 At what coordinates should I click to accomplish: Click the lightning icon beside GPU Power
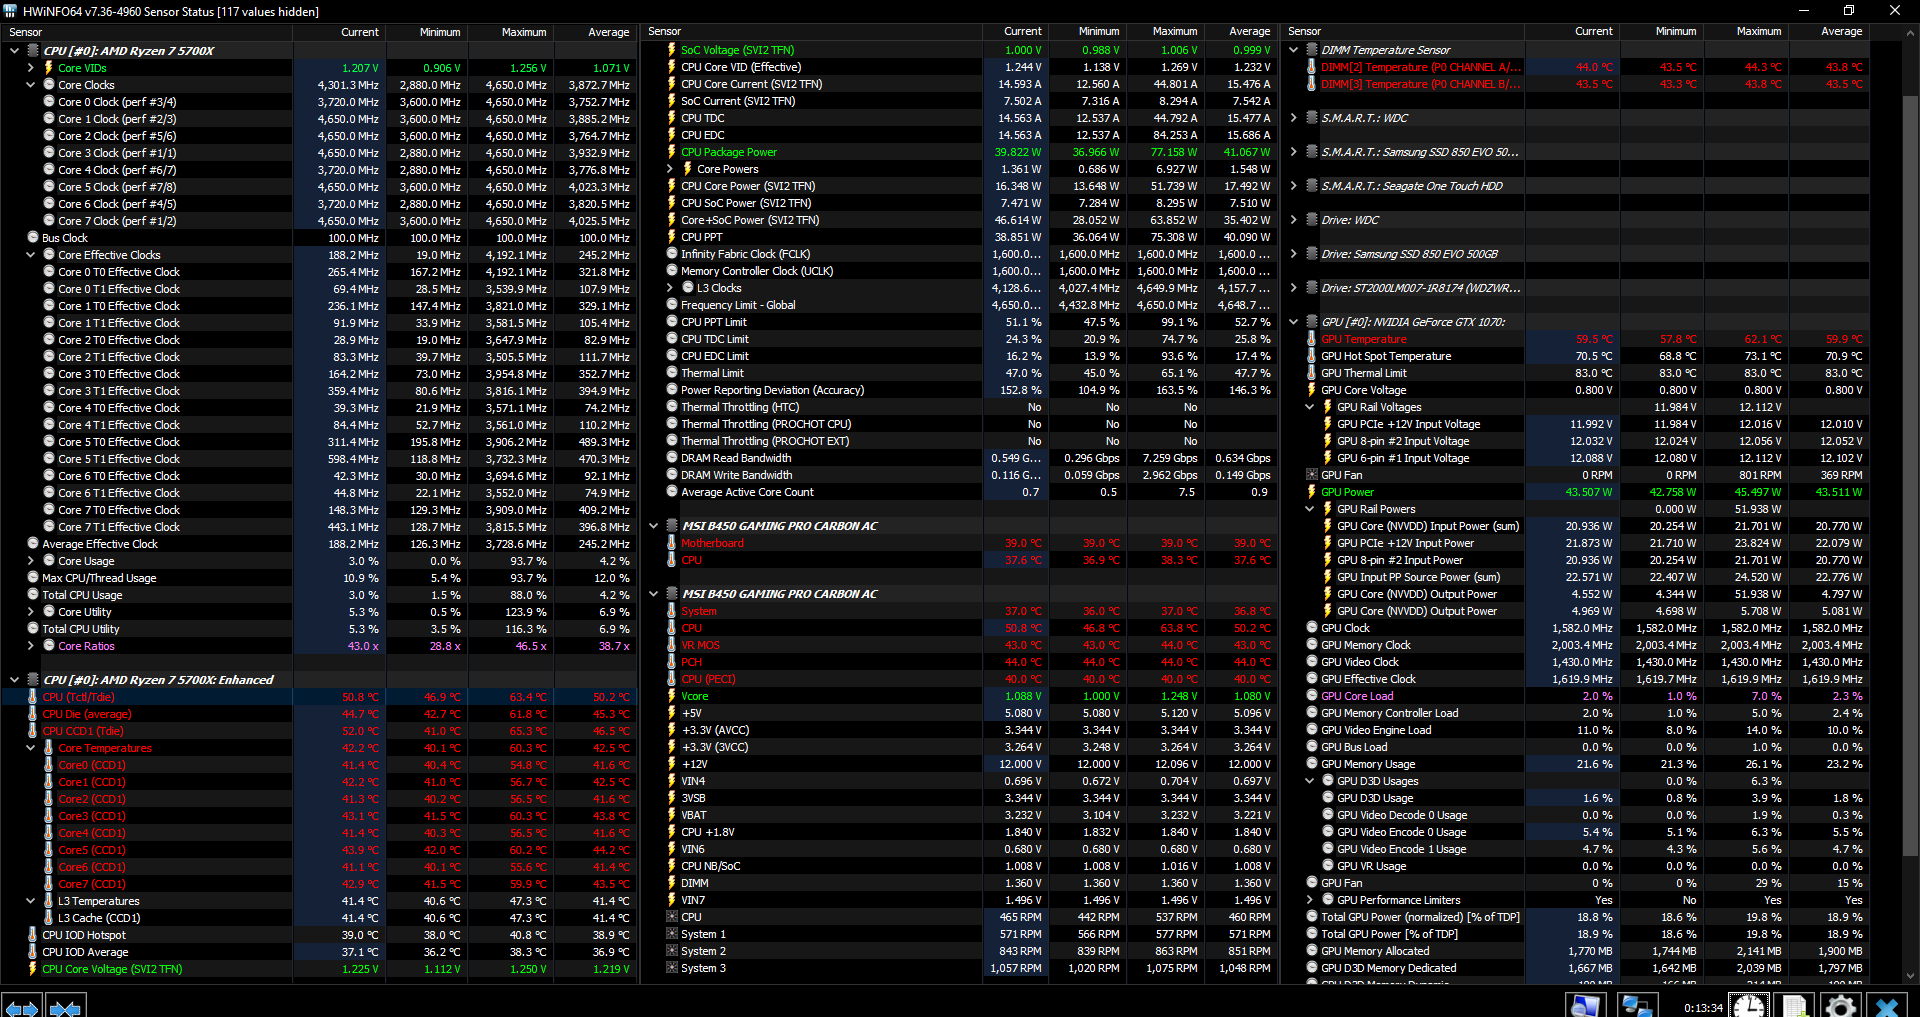(1312, 492)
